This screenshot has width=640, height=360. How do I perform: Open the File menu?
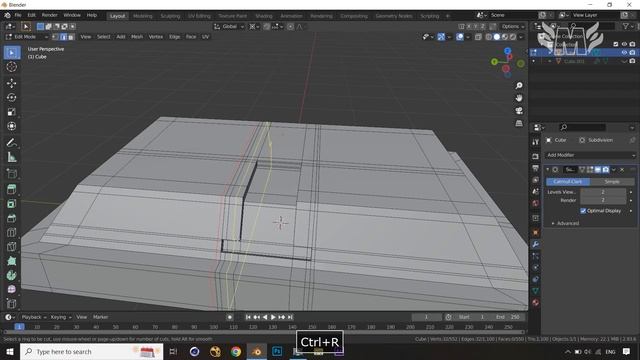[18, 15]
